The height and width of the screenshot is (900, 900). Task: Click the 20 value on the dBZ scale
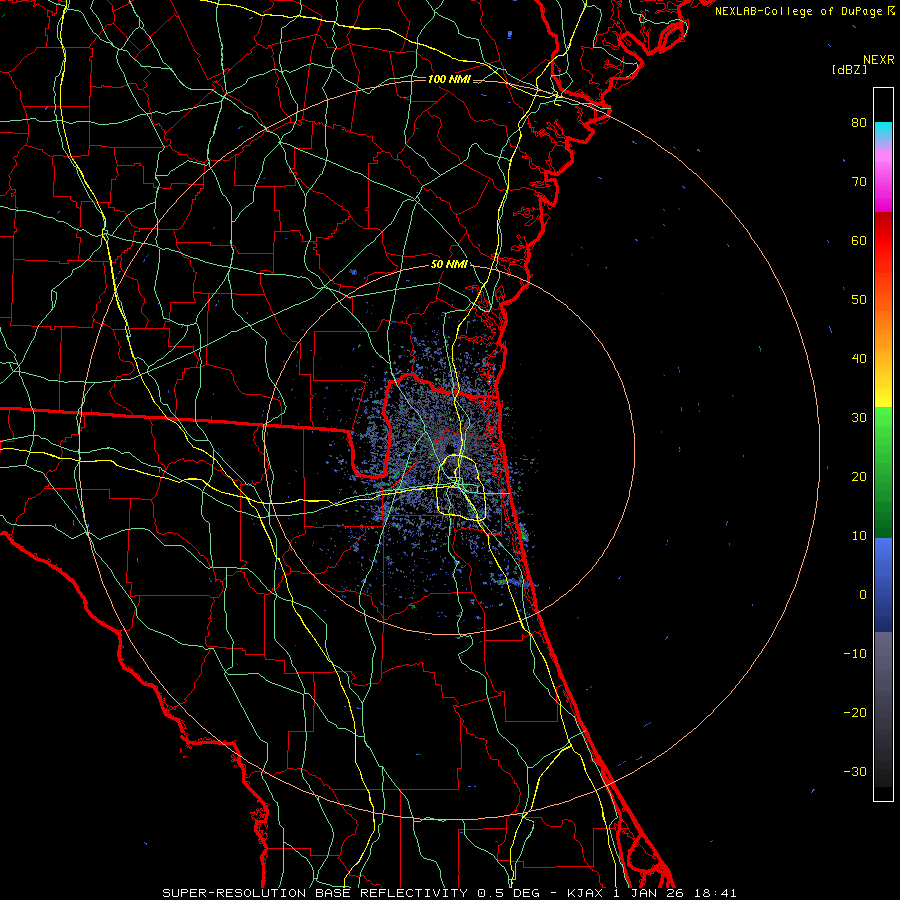pyautogui.click(x=859, y=476)
